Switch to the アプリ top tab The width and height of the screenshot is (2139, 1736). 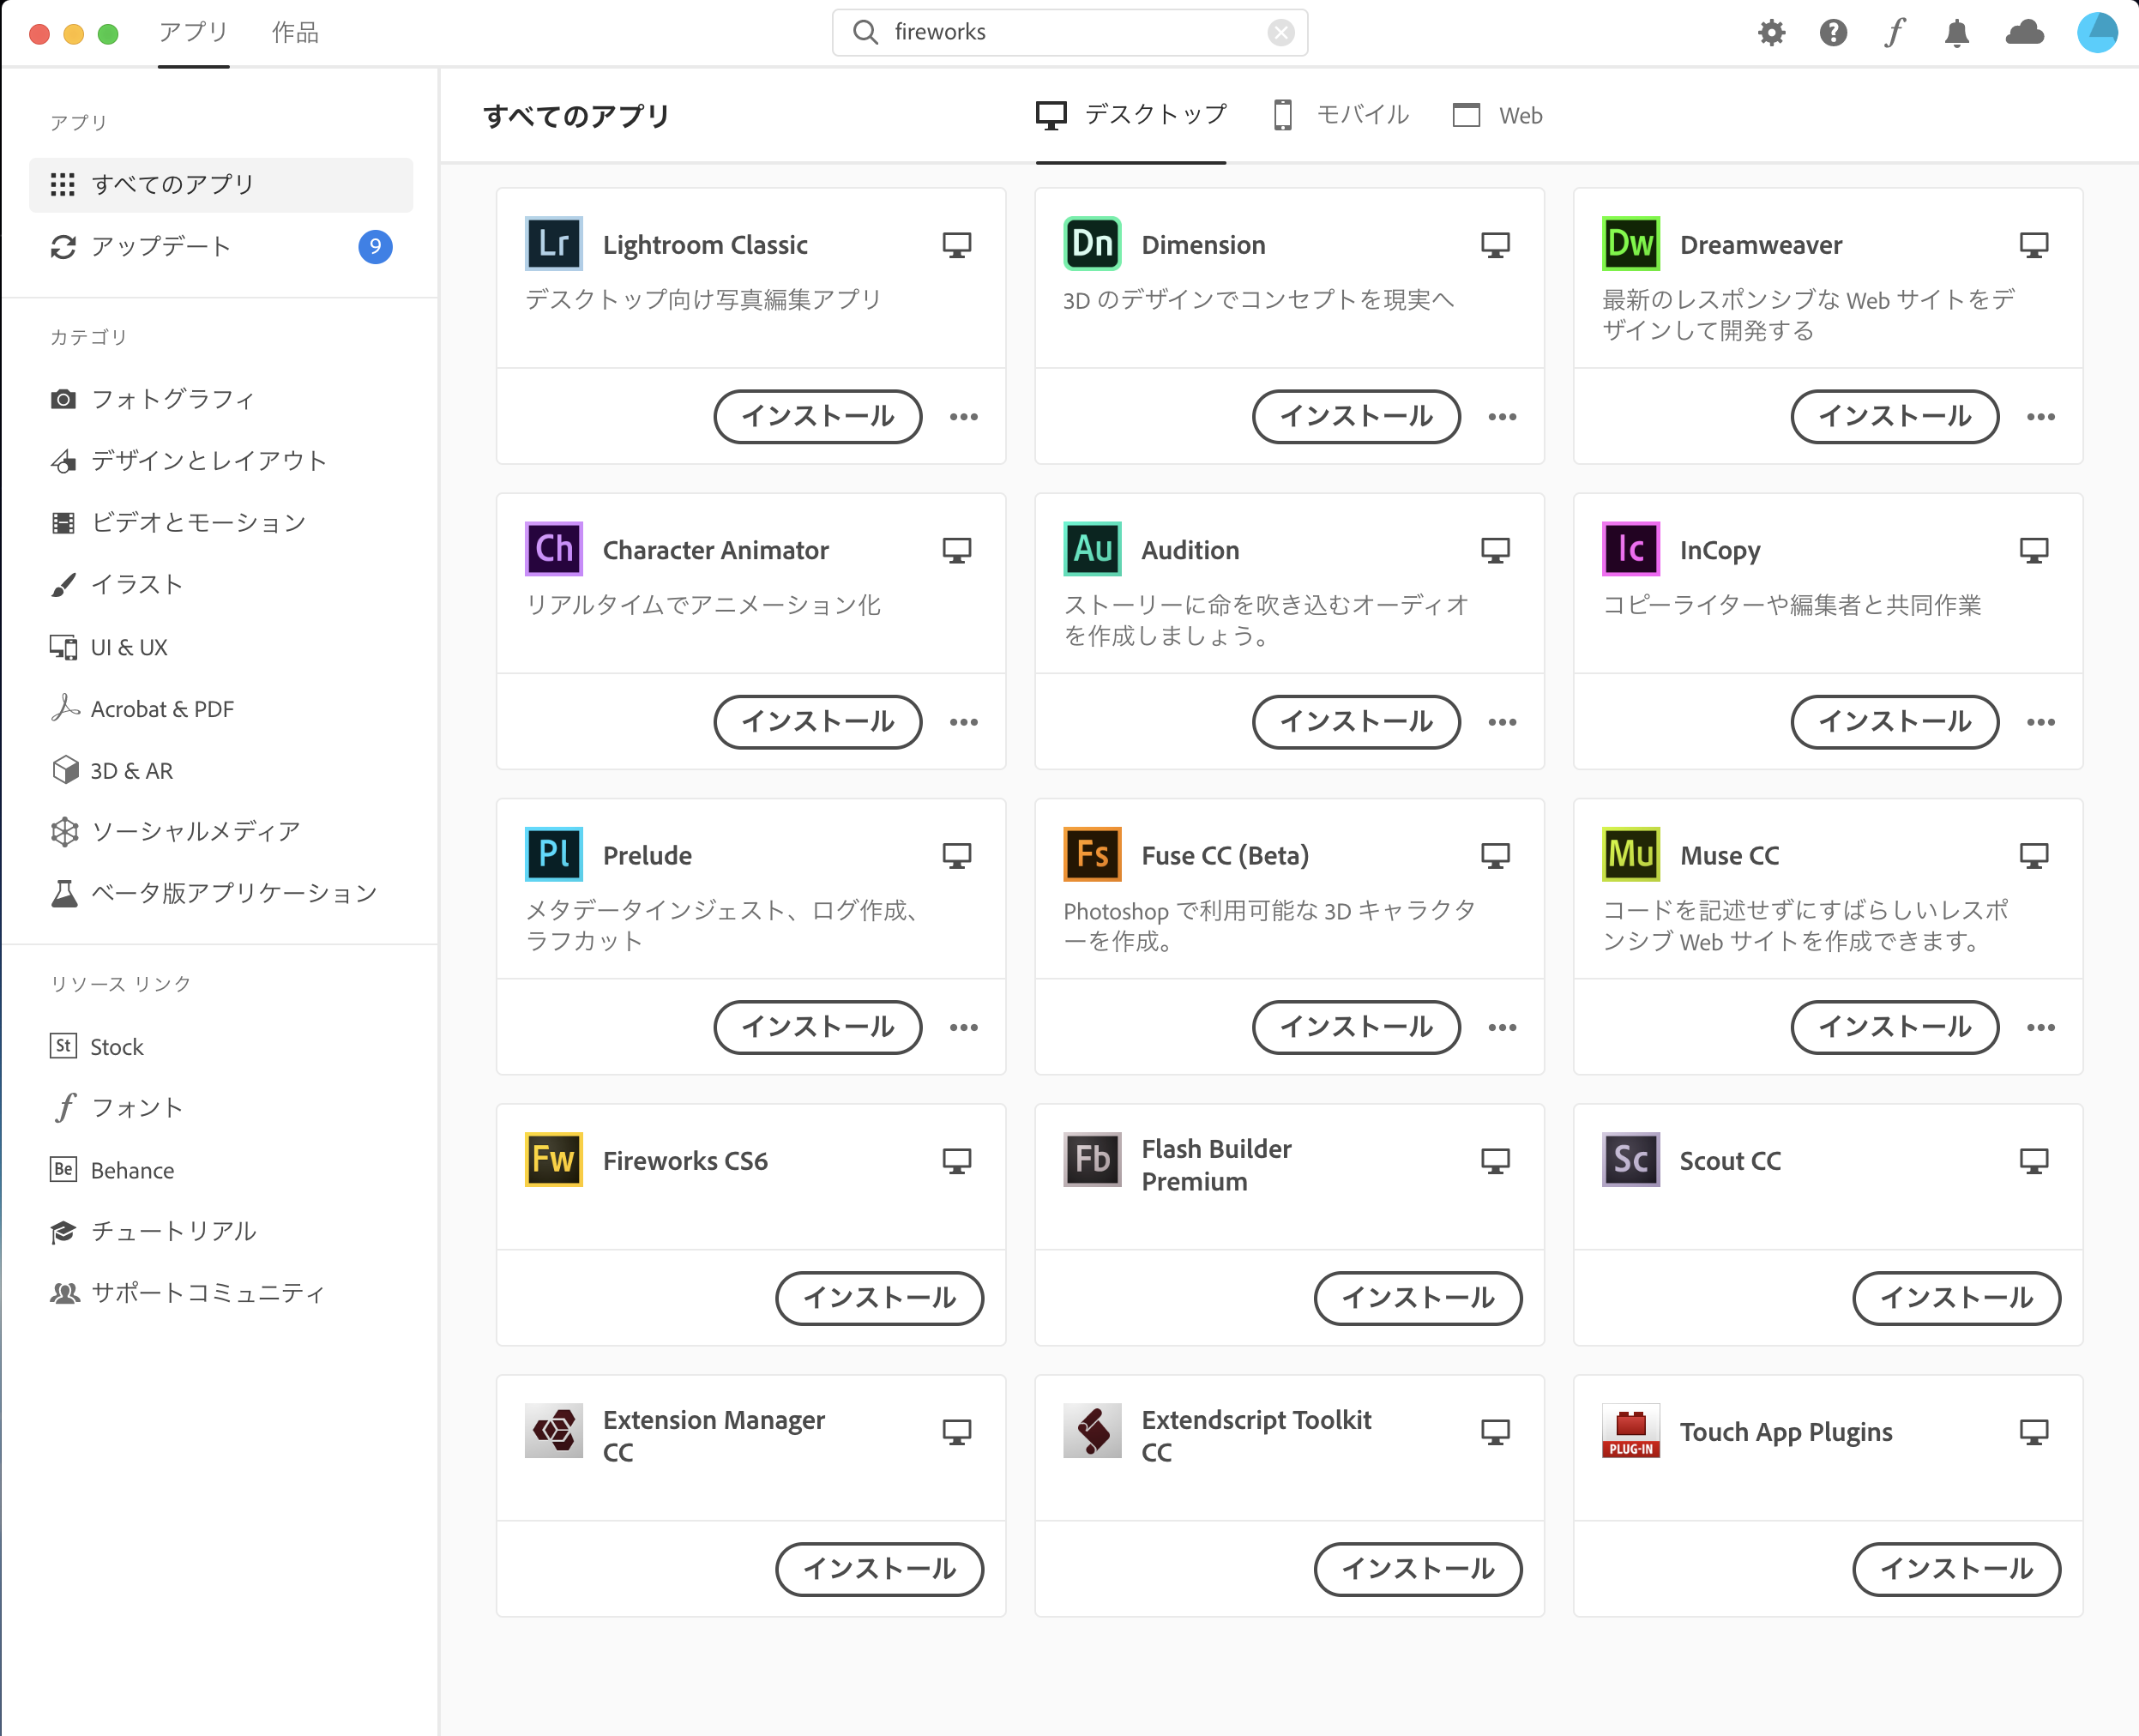(x=193, y=32)
